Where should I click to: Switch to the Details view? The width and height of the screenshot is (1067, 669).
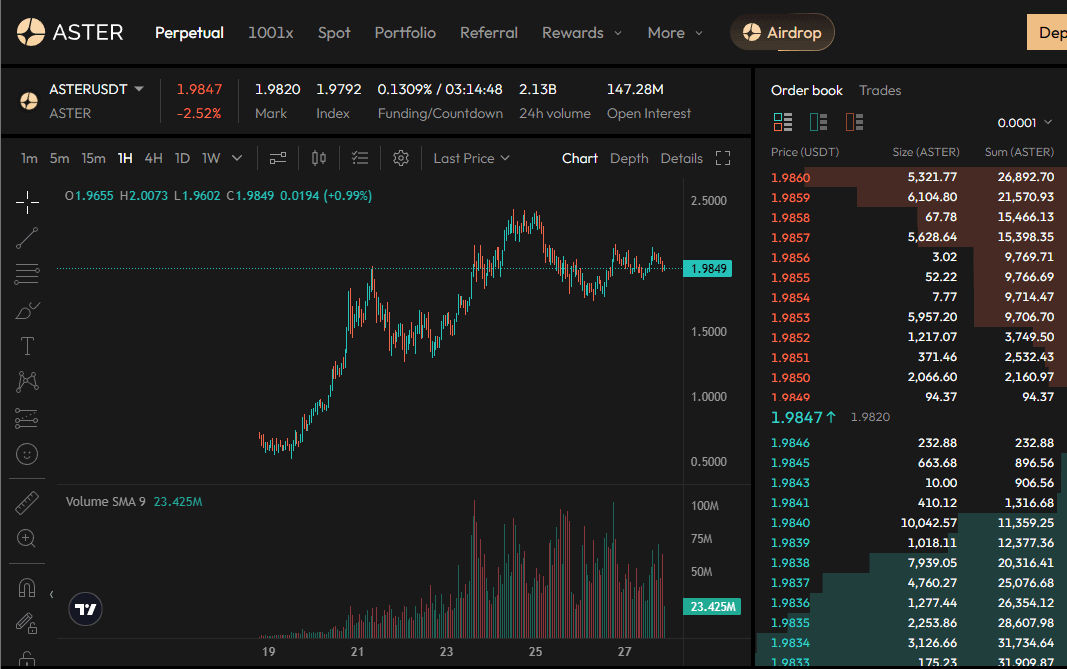[x=681, y=159]
